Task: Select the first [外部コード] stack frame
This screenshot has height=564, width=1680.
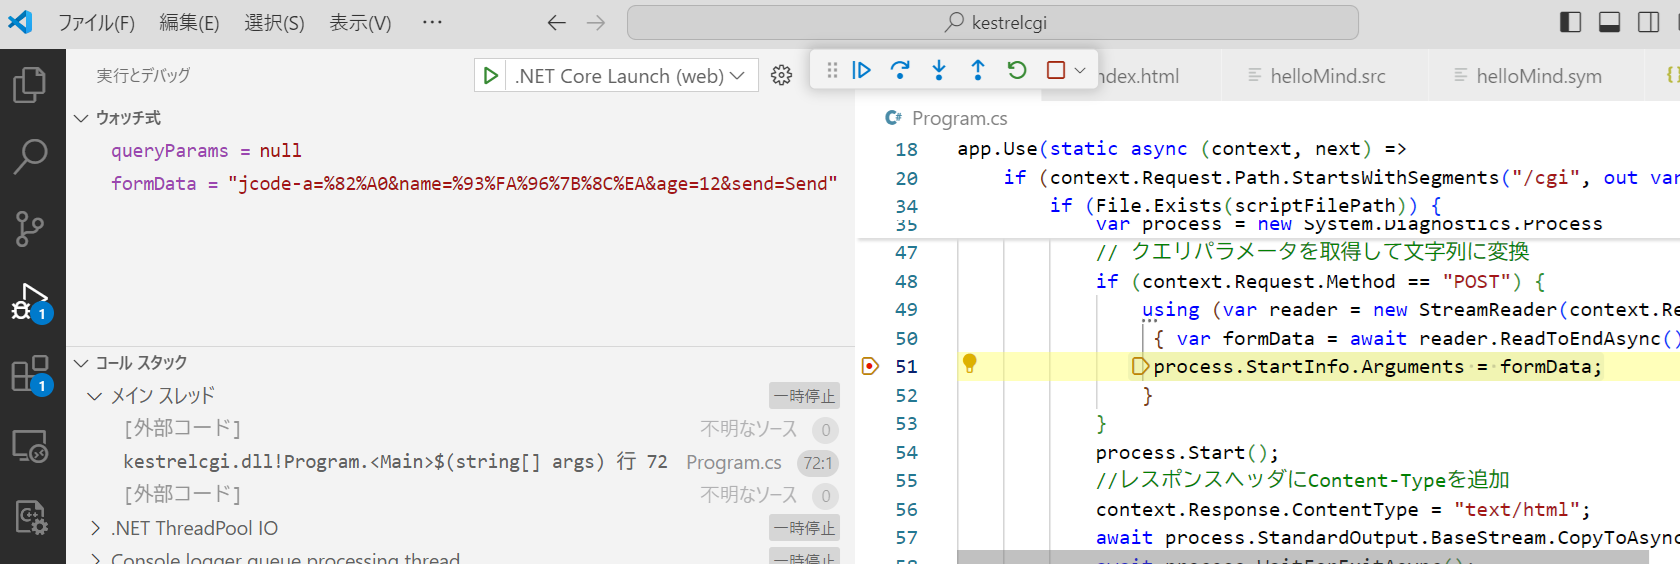Action: pyautogui.click(x=460, y=429)
